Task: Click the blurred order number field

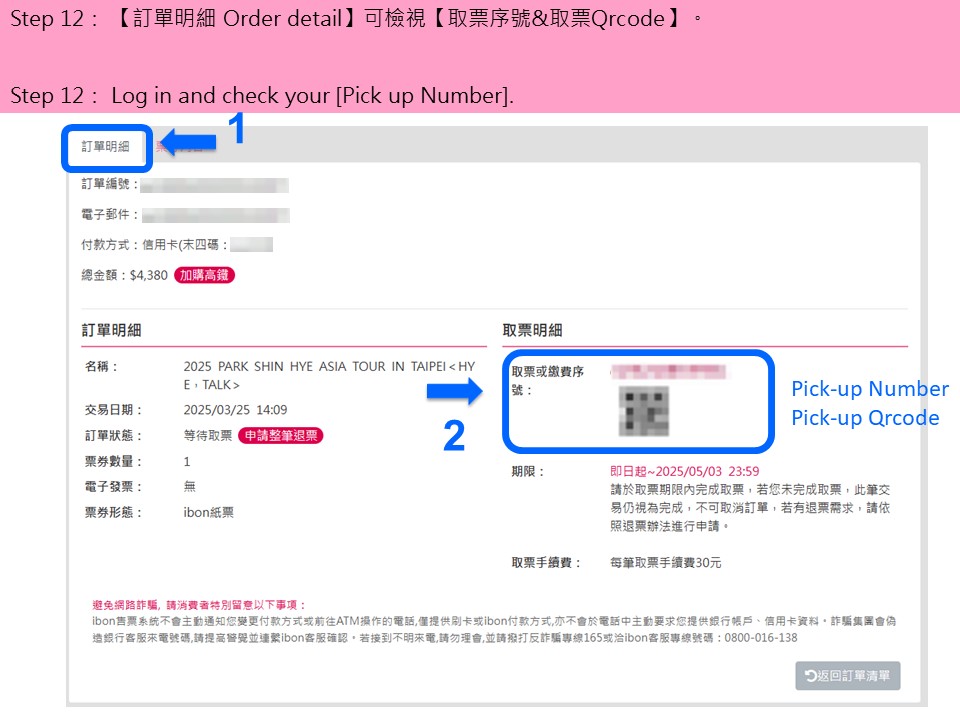Action: (x=214, y=185)
